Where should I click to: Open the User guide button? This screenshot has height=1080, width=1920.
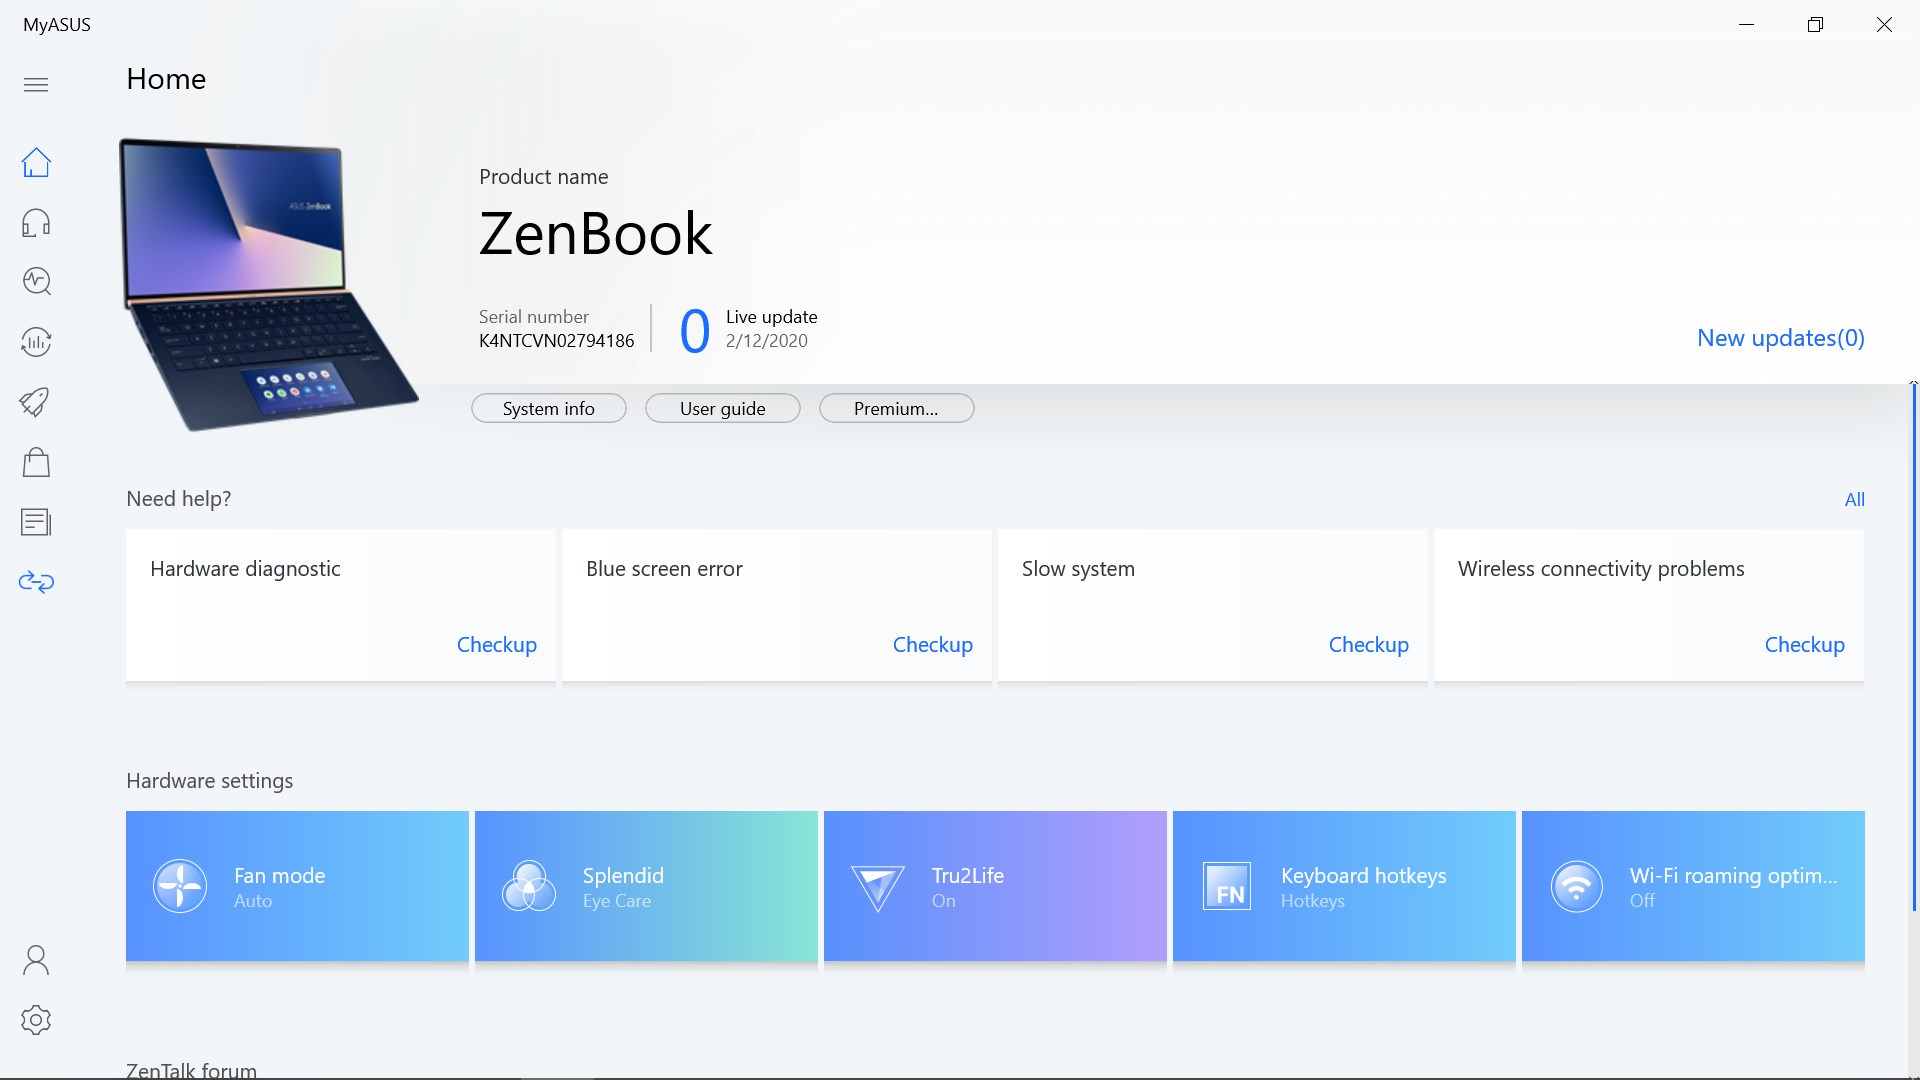[722, 408]
